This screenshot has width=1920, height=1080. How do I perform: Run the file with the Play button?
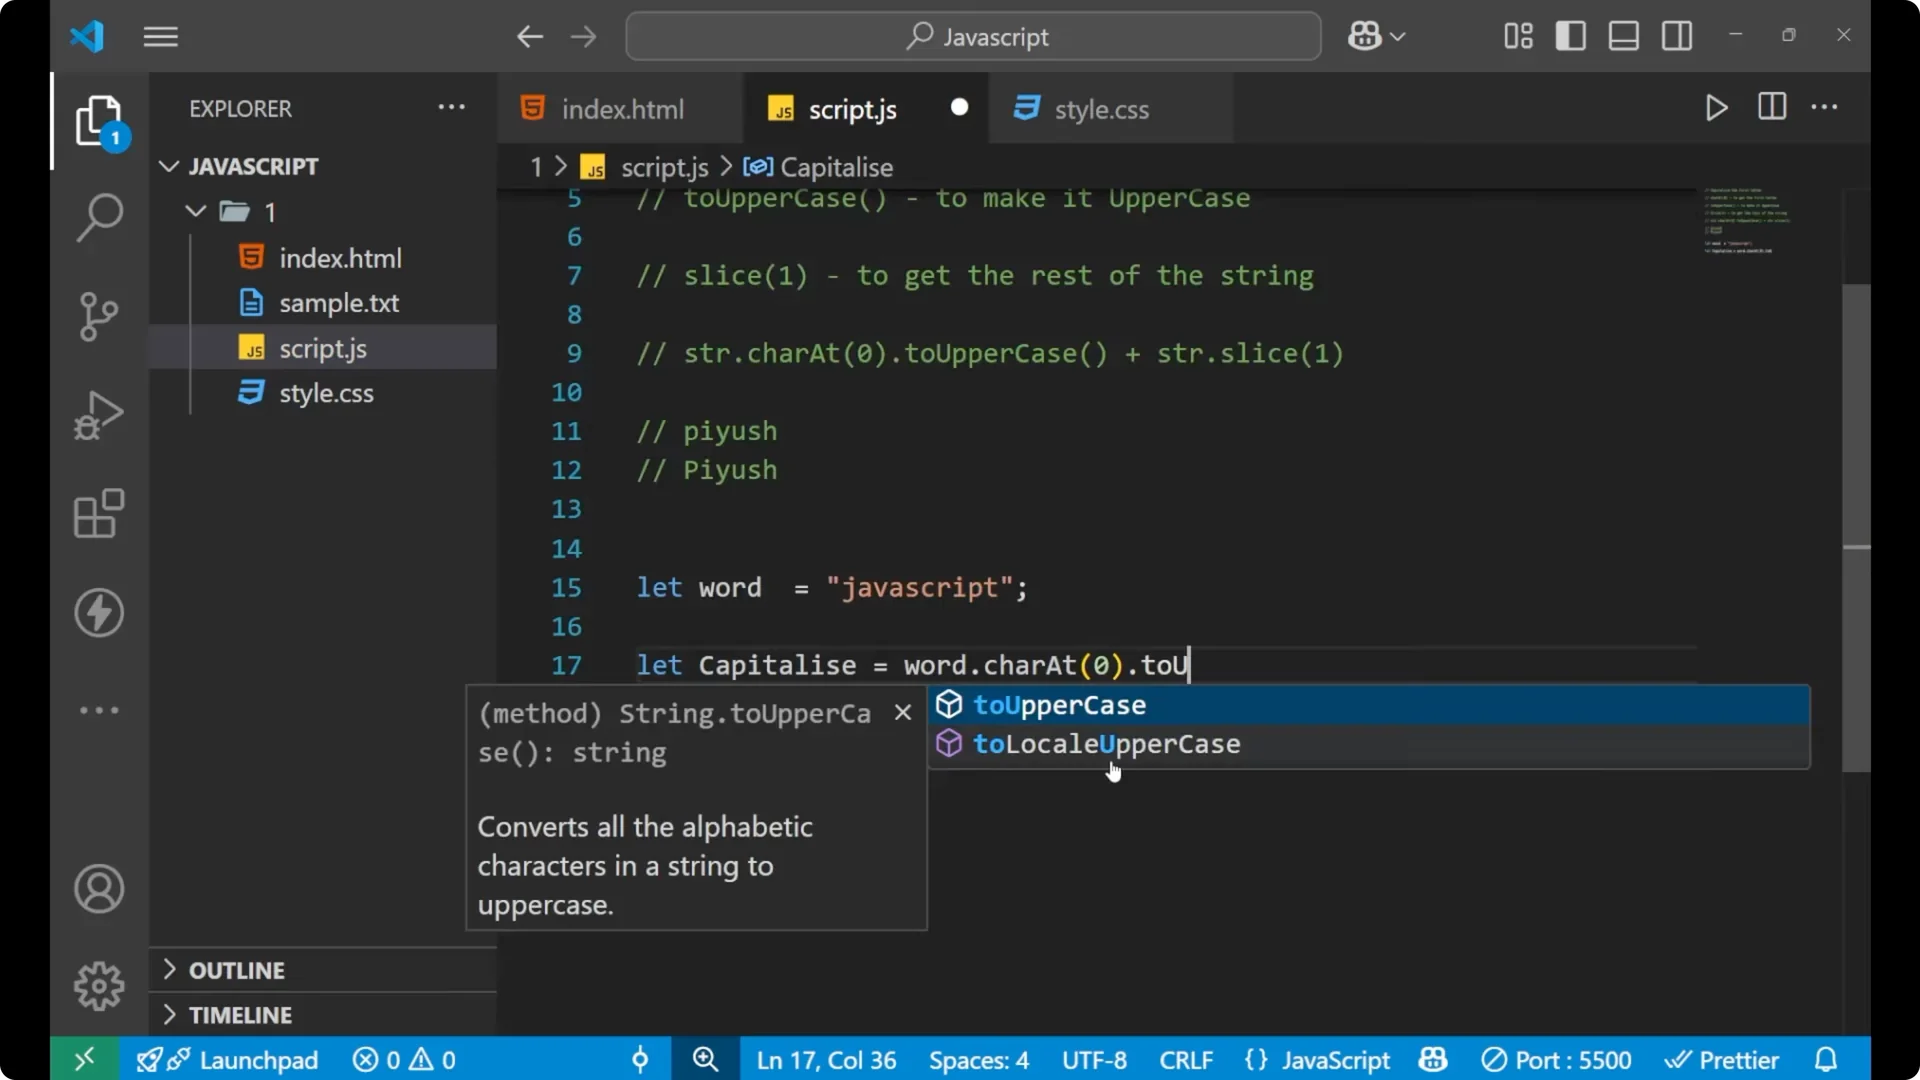(x=1716, y=108)
